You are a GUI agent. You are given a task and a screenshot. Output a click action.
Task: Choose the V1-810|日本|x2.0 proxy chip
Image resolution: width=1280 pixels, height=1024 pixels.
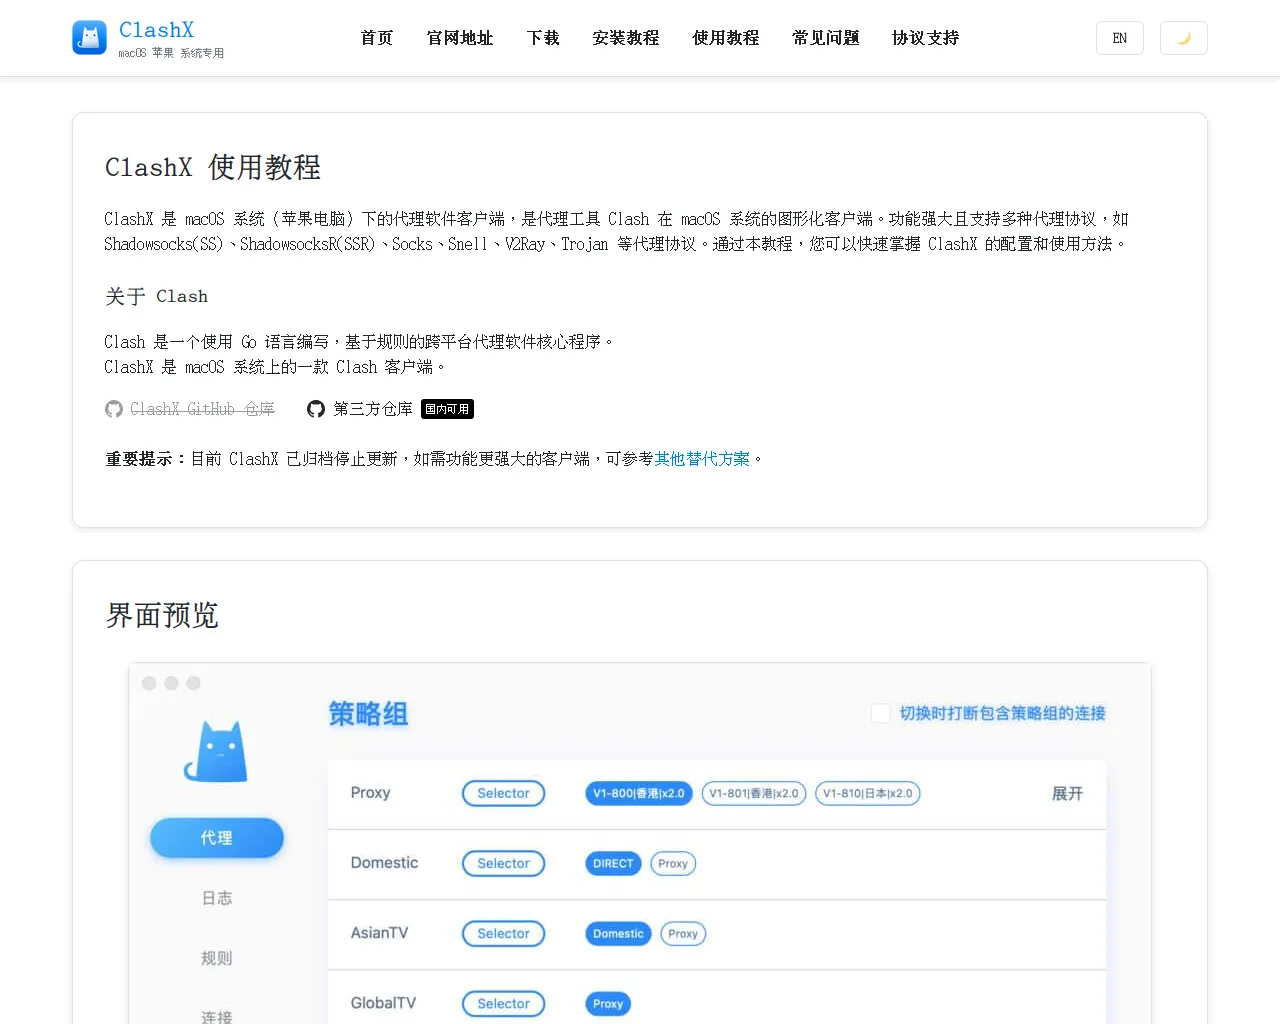tap(868, 793)
